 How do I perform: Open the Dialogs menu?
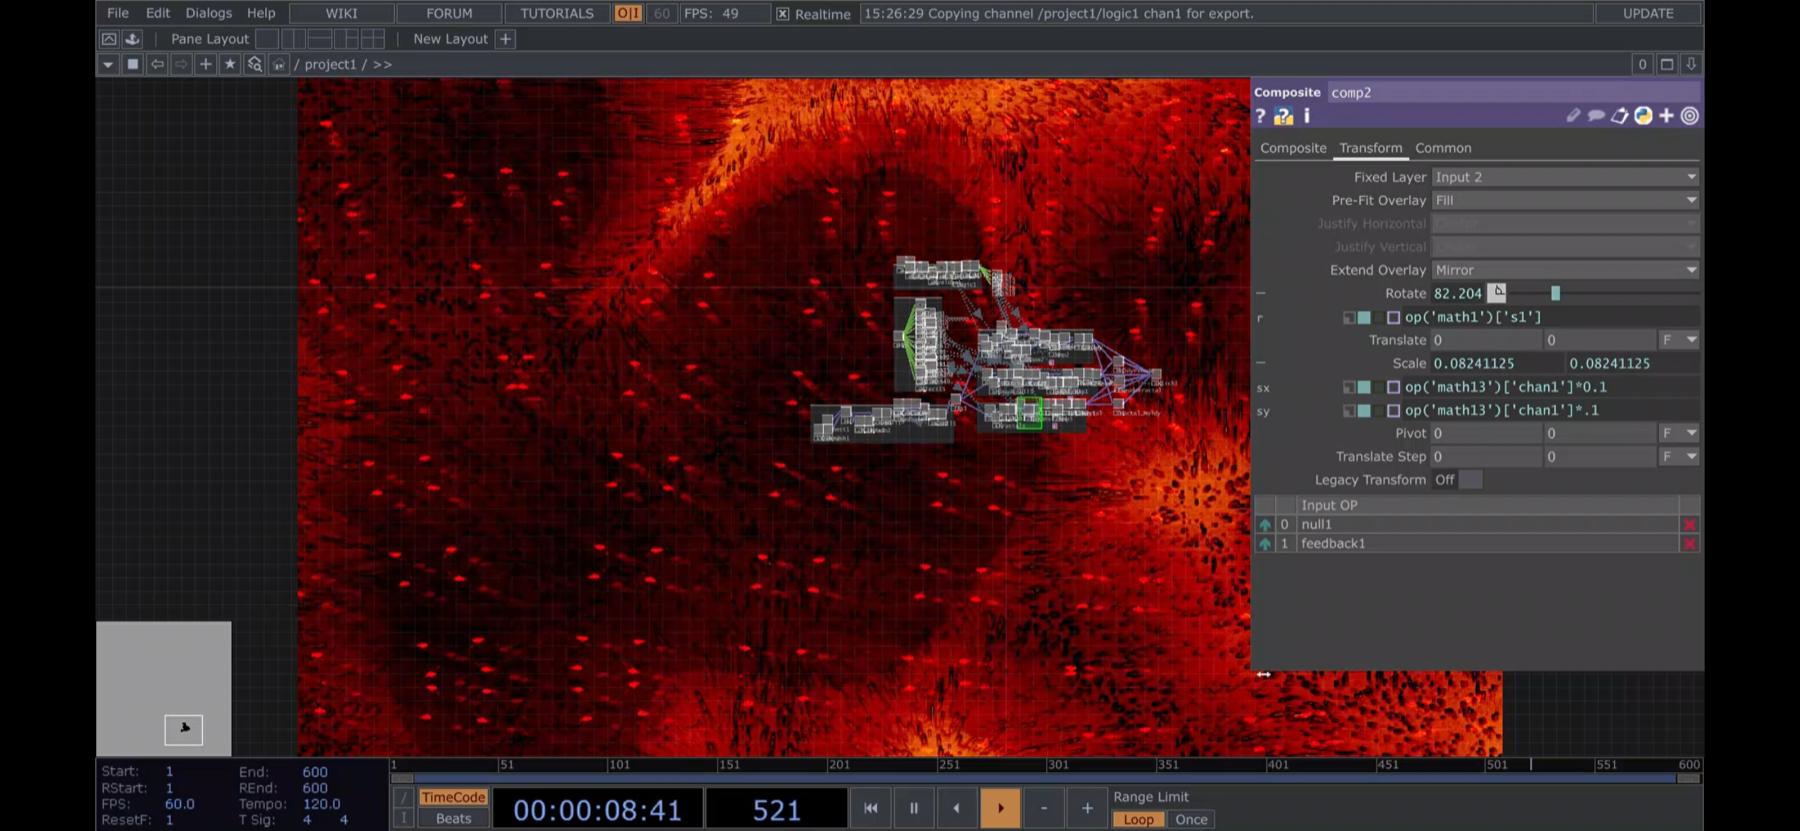tap(208, 13)
